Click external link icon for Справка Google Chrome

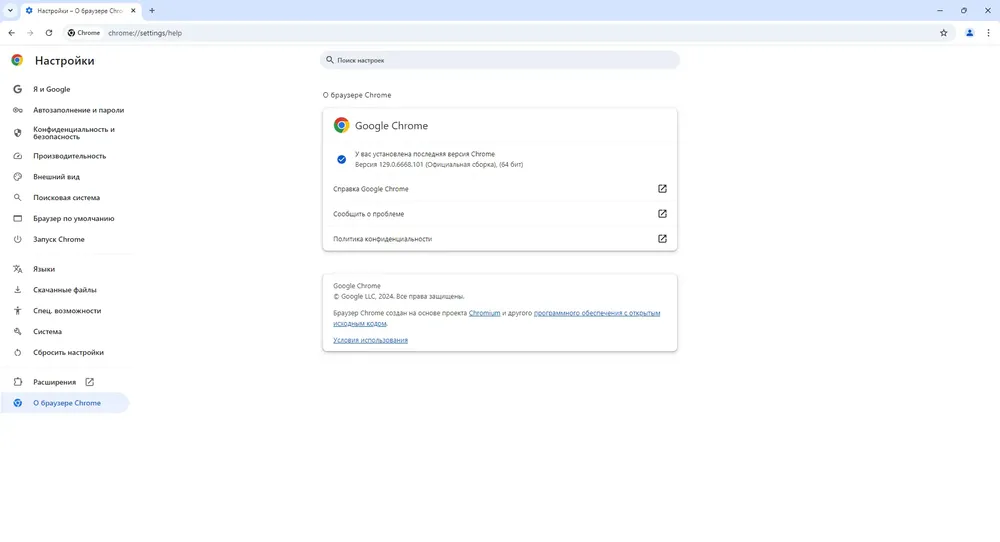(662, 189)
